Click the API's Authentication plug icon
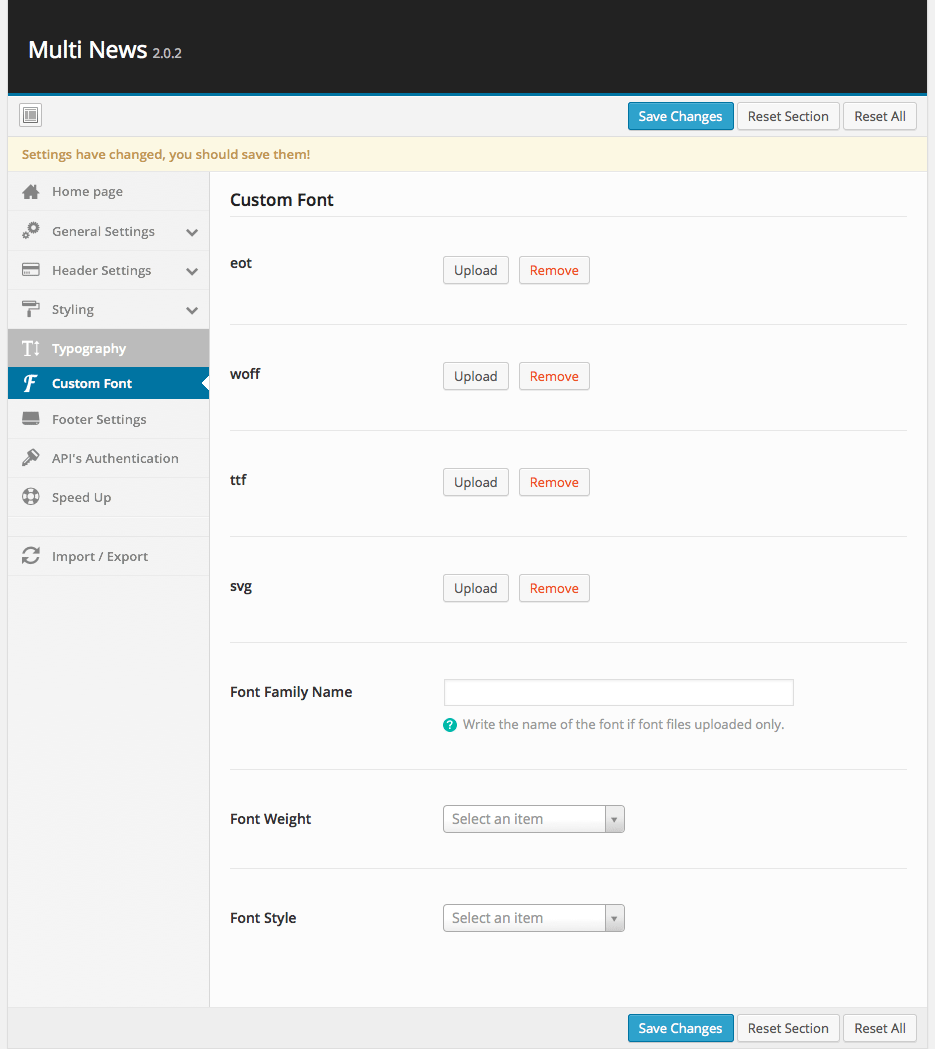935x1049 pixels. 31,458
